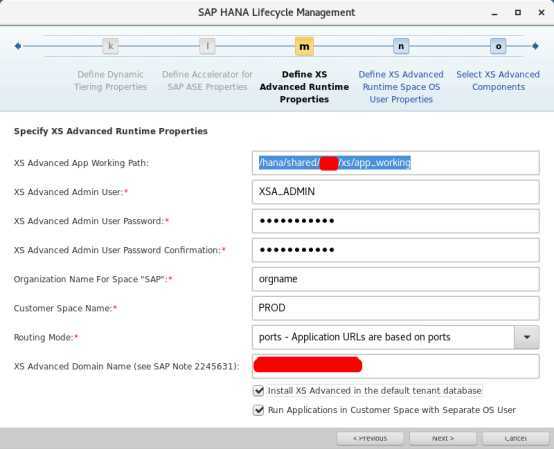Select Define XS Advanced Runtime Properties step

(304, 87)
